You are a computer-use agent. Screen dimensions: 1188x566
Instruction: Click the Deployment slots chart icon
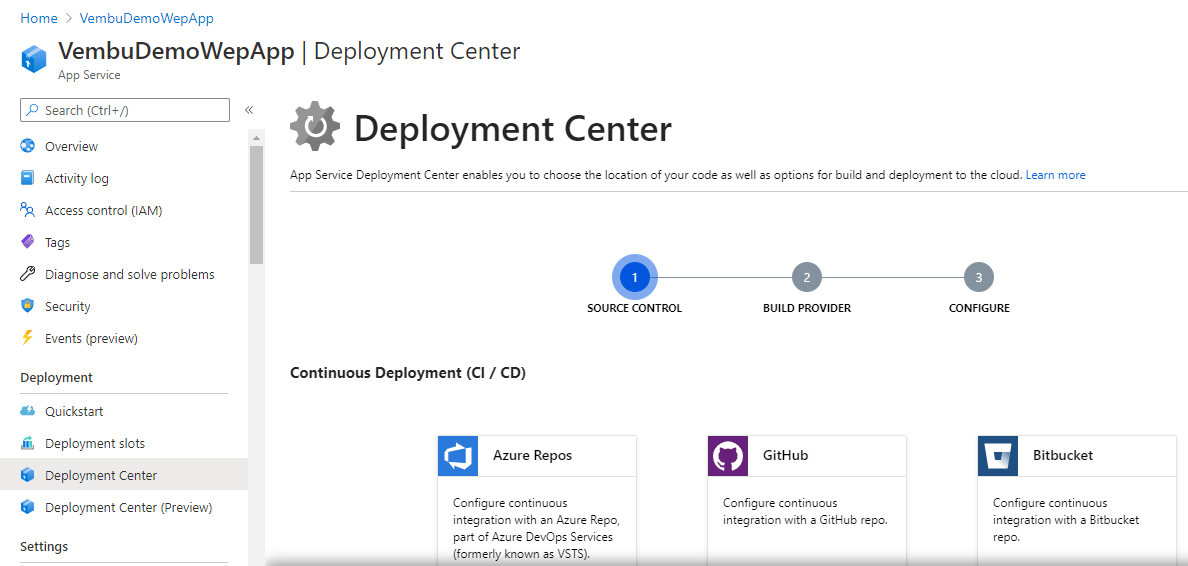[x=28, y=443]
